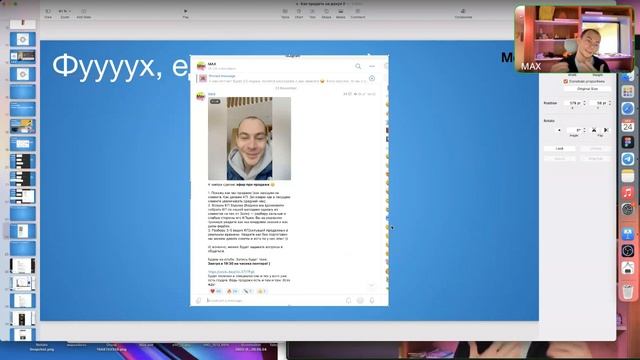
Task: Open the Media insert menu
Action: [x=340, y=13]
